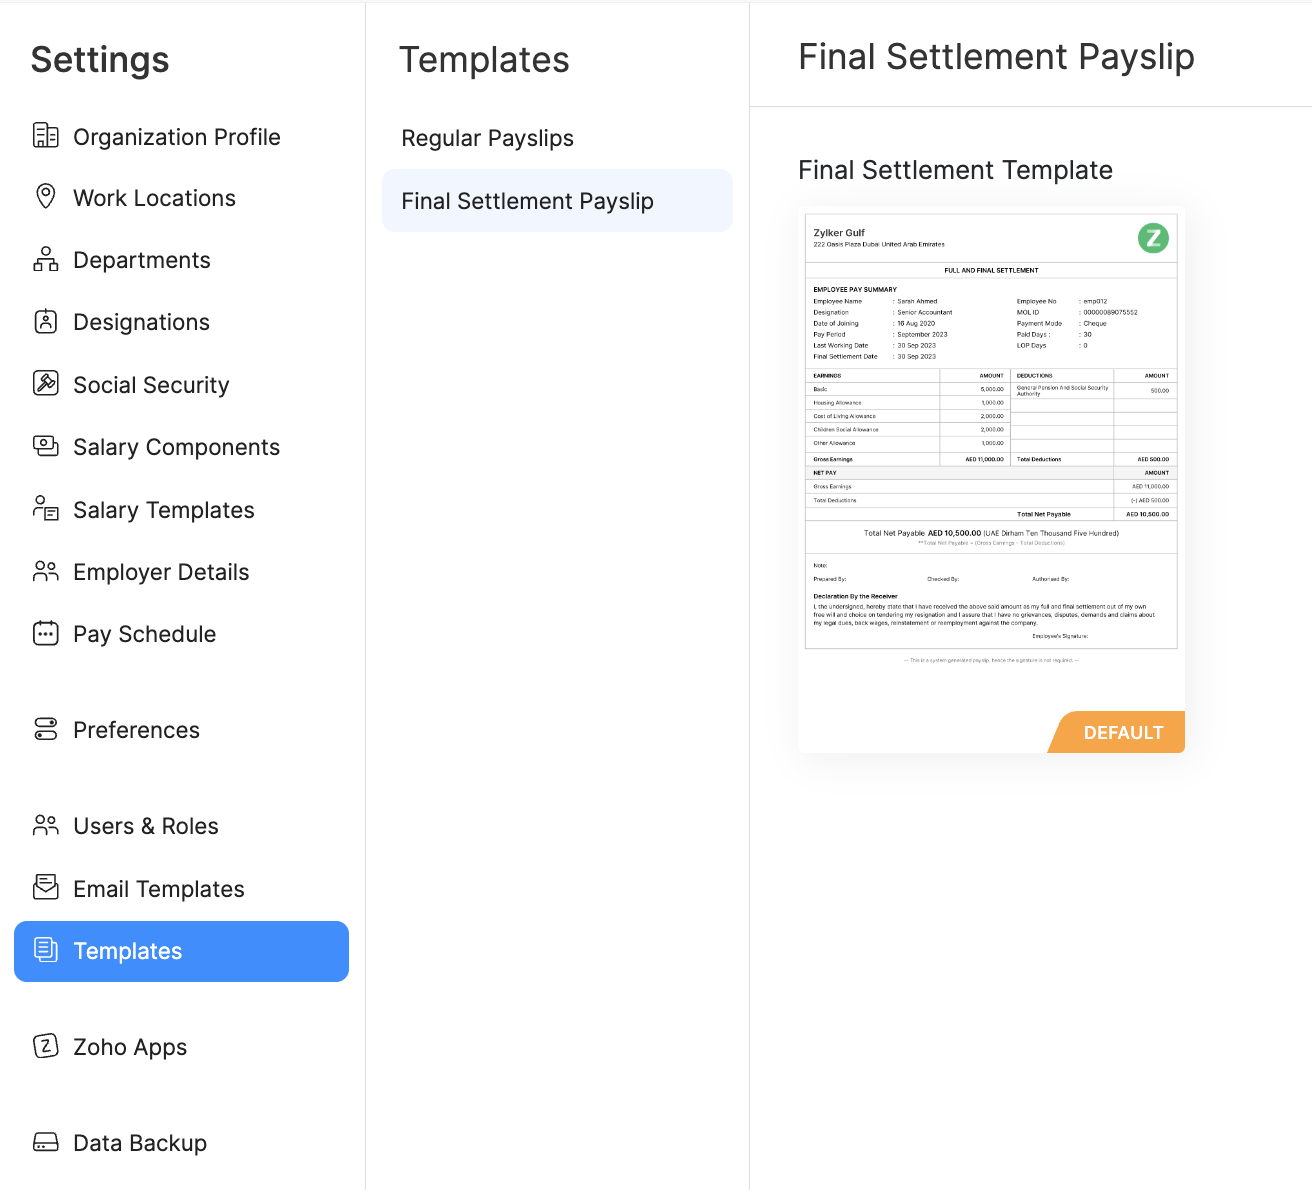The image size is (1312, 1190).
Task: Select the highlighted Templates sidebar item
Action: click(181, 951)
